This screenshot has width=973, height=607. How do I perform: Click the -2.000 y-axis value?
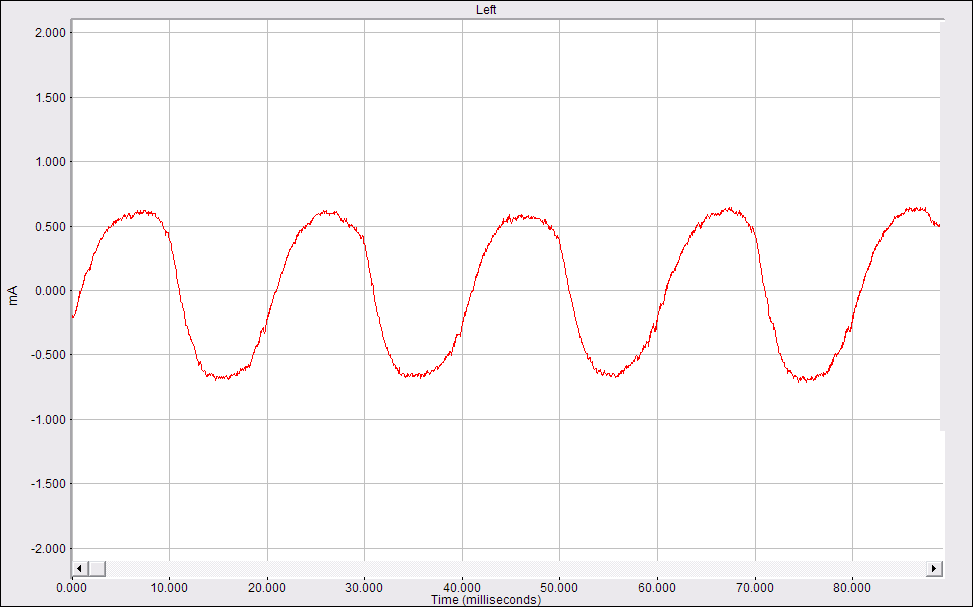tap(48, 549)
